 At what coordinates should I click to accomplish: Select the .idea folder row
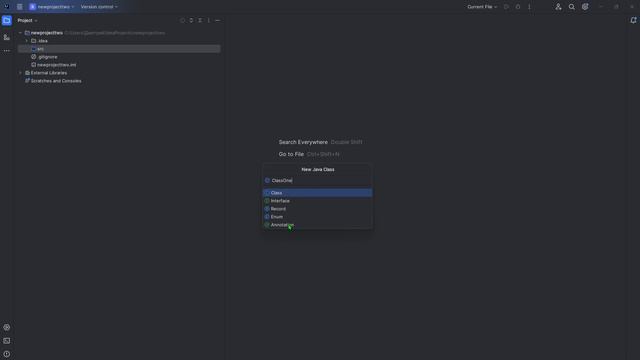(x=119, y=41)
